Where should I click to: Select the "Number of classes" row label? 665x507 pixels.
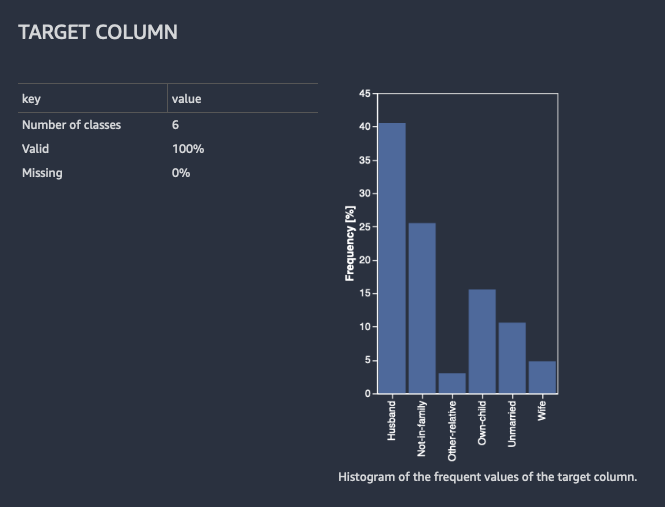point(71,125)
